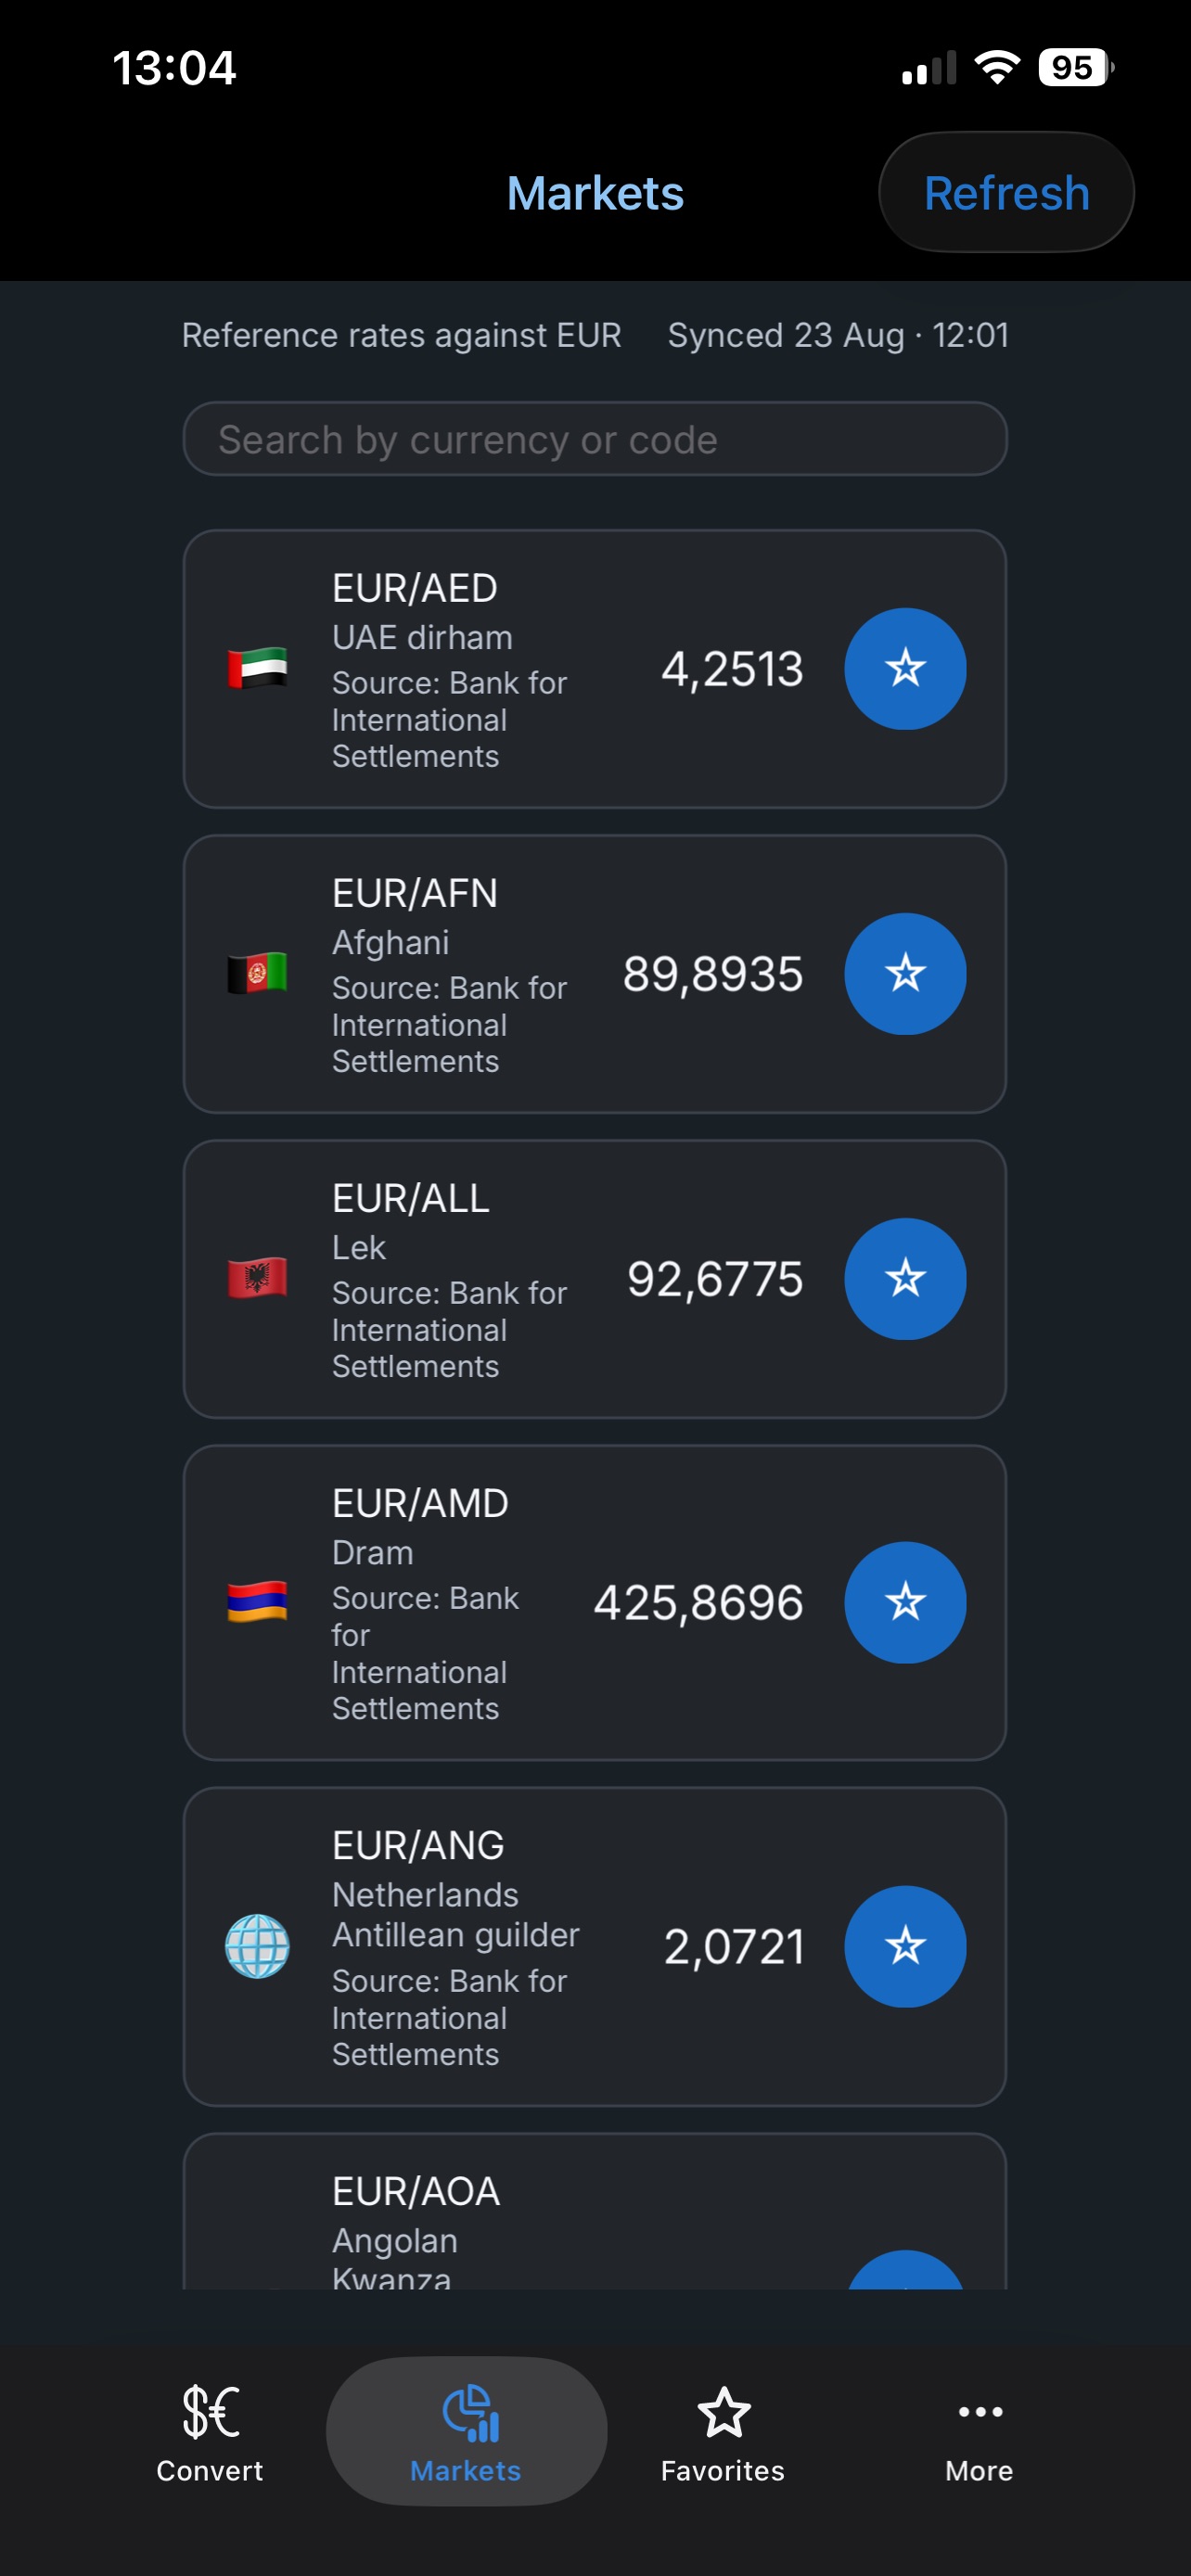Focus the currency search field

tap(595, 439)
